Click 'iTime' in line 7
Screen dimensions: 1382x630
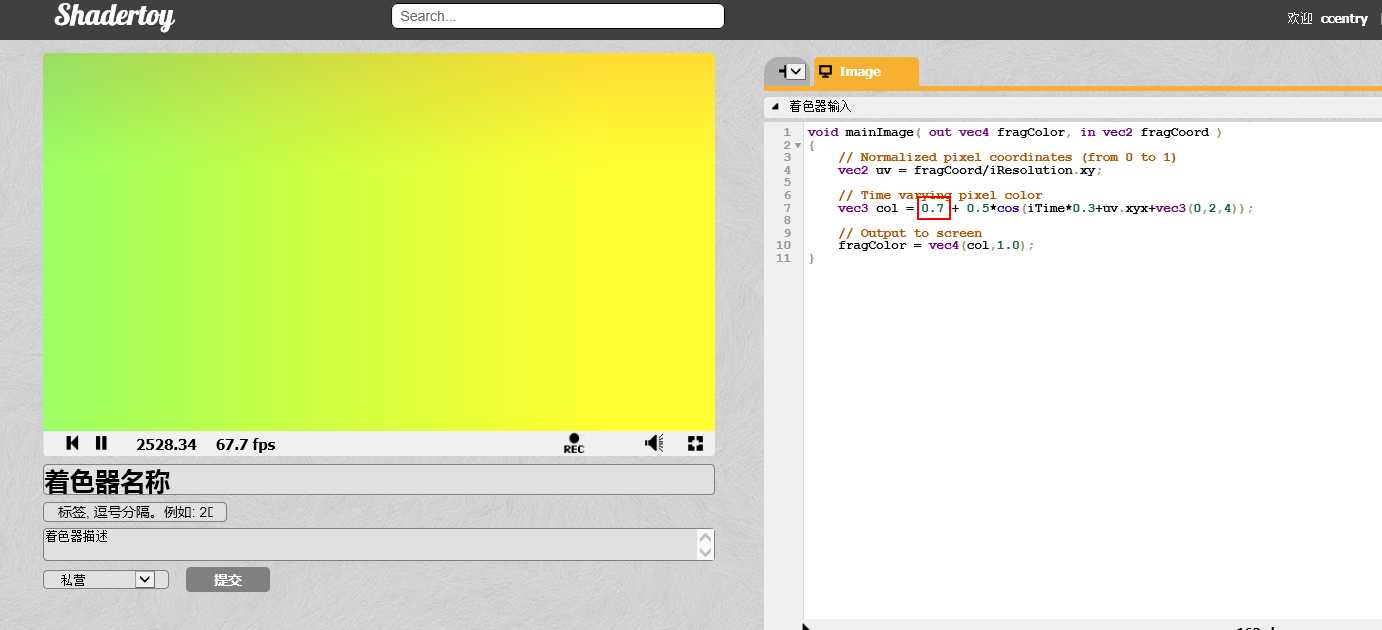(1045, 208)
